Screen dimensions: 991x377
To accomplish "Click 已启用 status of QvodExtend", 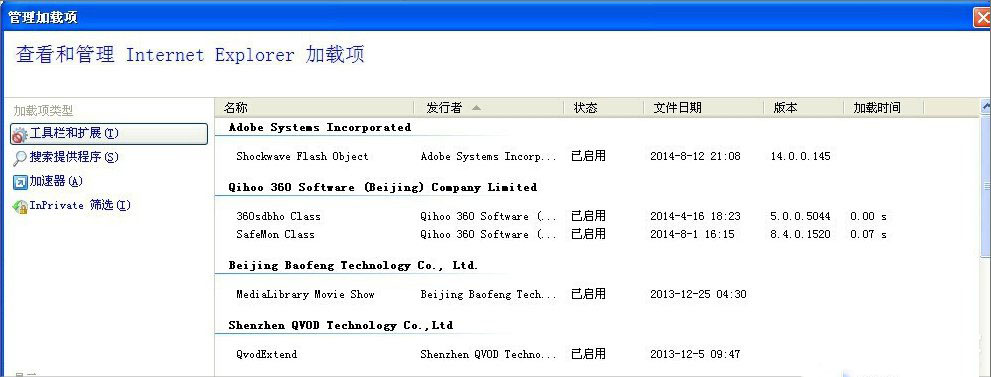I will [x=588, y=354].
